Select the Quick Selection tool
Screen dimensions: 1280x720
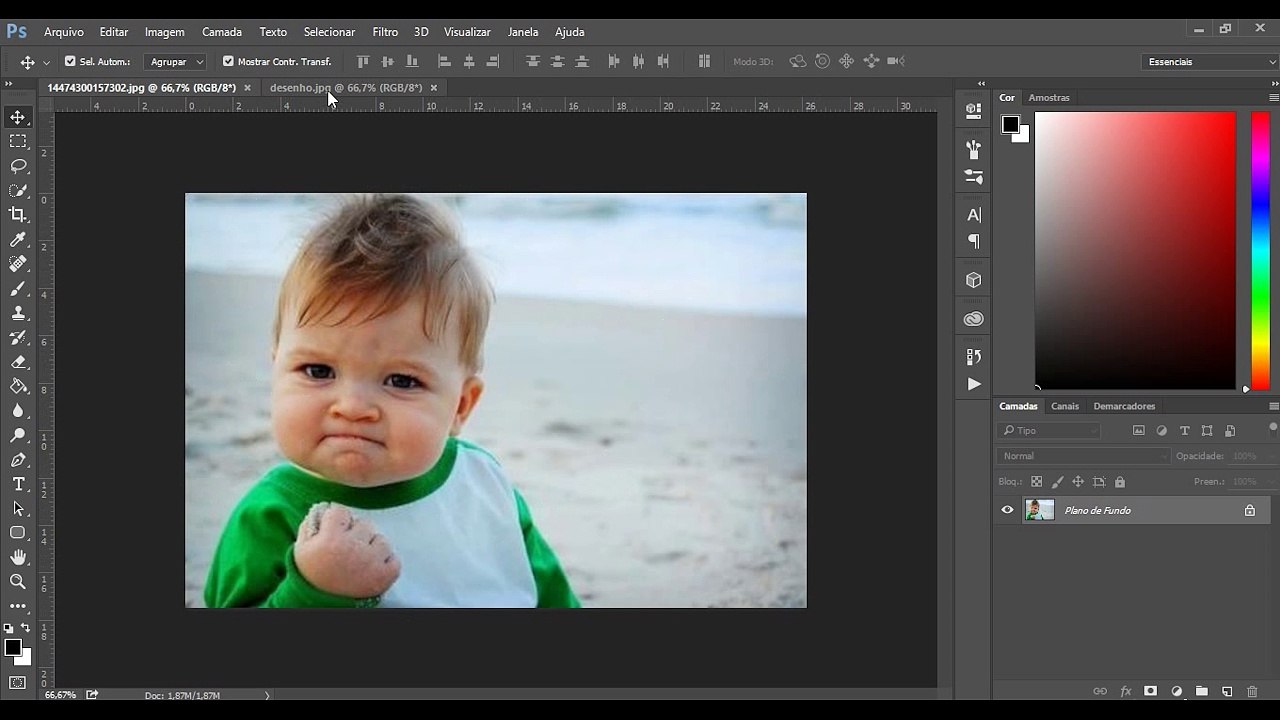[x=18, y=190]
